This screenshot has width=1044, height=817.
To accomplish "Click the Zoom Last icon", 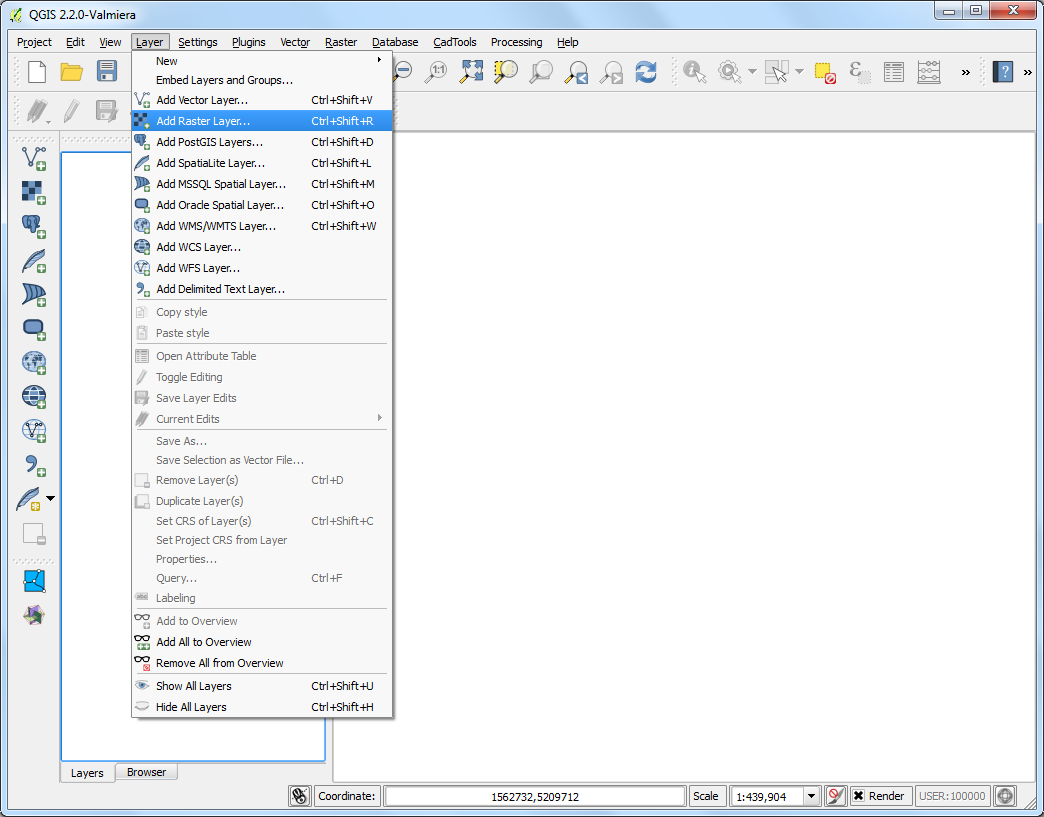I will click(576, 71).
